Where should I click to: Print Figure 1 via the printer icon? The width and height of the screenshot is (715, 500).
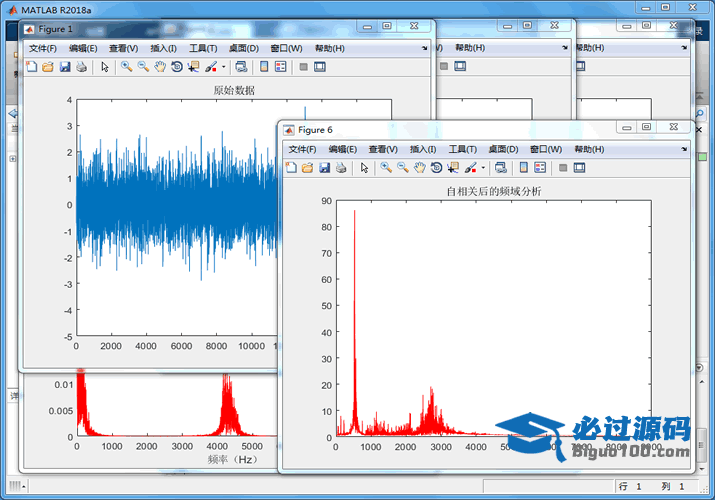coord(81,67)
